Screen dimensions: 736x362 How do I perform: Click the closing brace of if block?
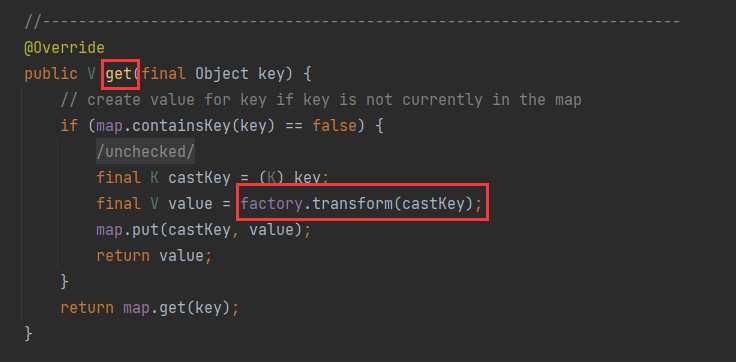pyautogui.click(x=65, y=282)
